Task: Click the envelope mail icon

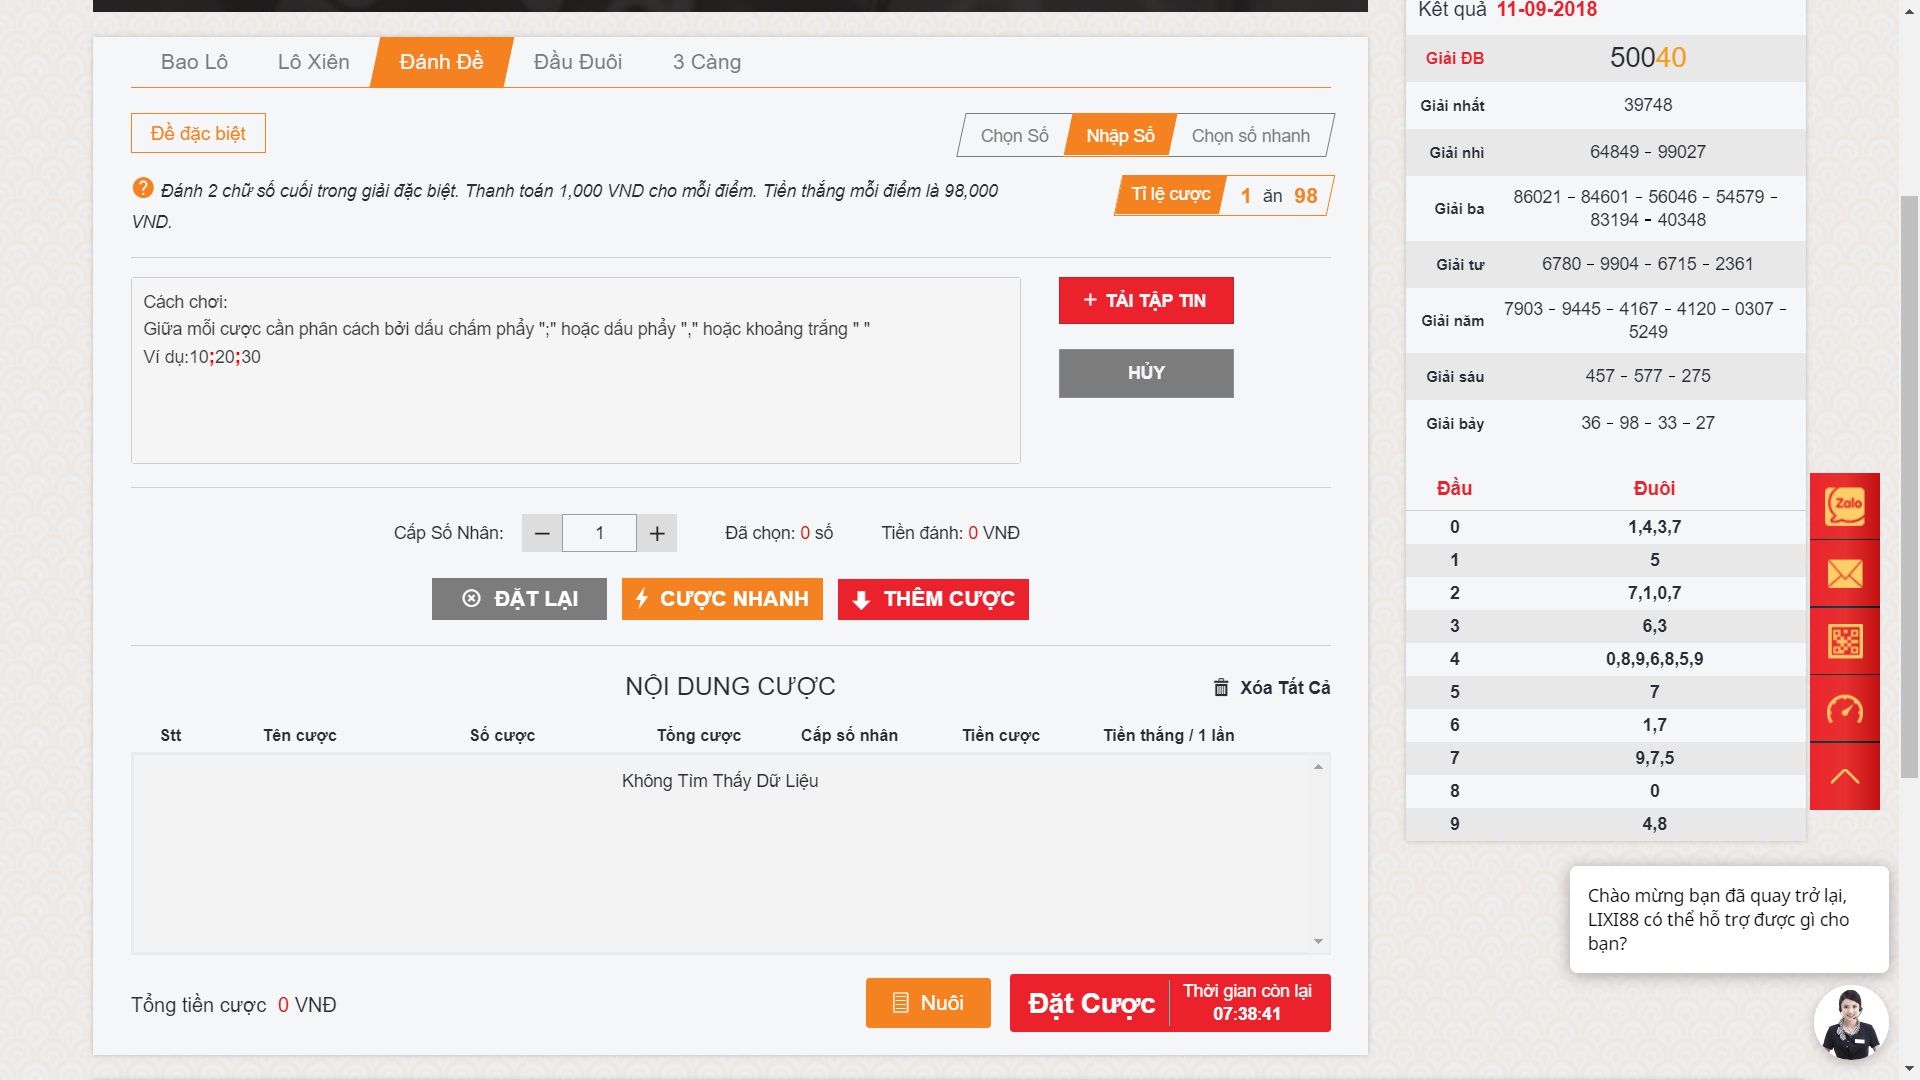Action: tap(1845, 574)
